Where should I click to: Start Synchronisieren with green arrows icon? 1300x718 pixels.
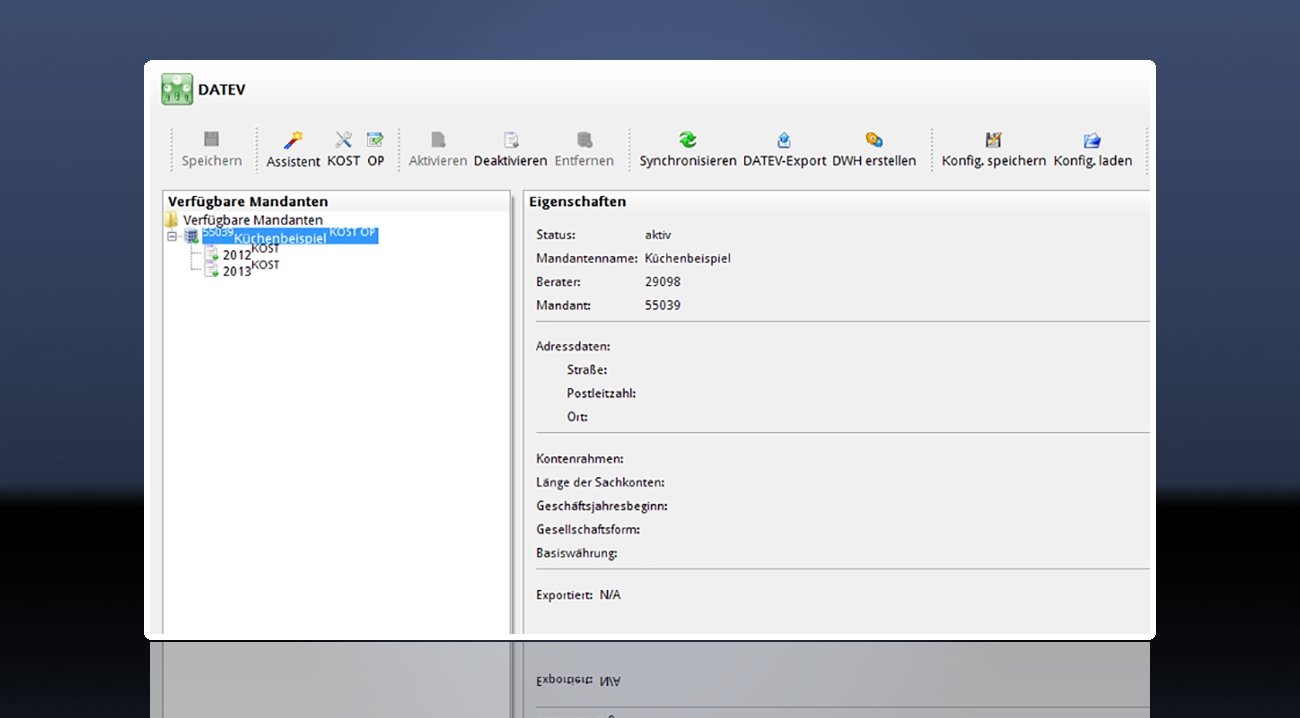tap(688, 141)
